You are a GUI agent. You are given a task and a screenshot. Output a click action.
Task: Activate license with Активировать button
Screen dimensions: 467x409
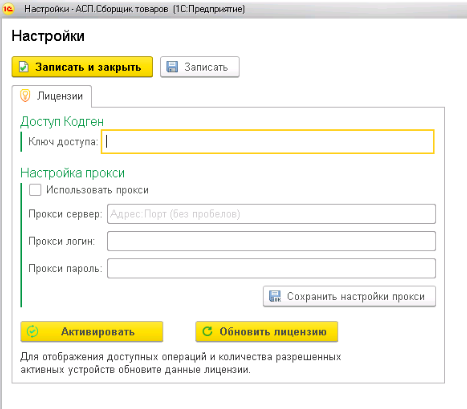(x=92, y=331)
